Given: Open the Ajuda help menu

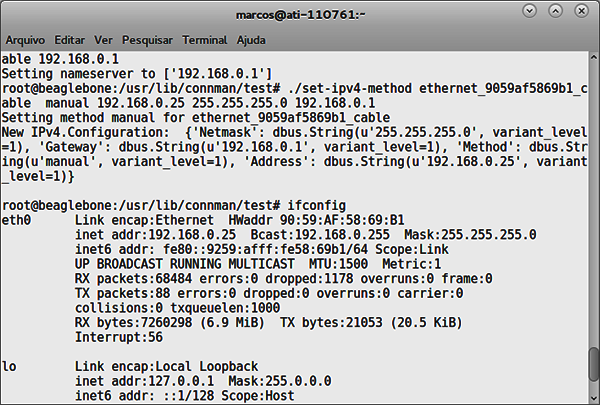Looking at the screenshot, I should coord(251,40).
